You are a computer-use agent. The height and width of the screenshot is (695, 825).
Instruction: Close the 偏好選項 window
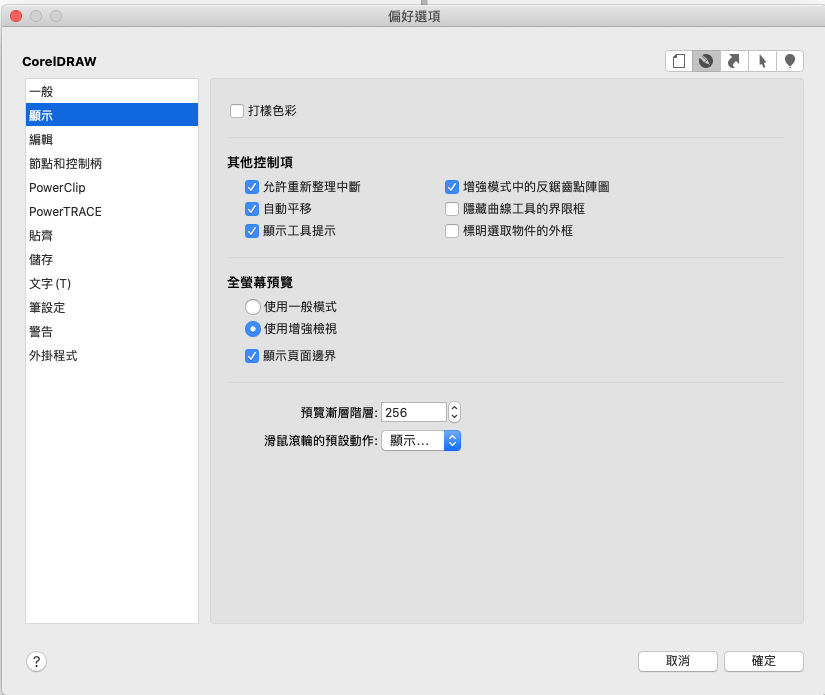point(16,16)
